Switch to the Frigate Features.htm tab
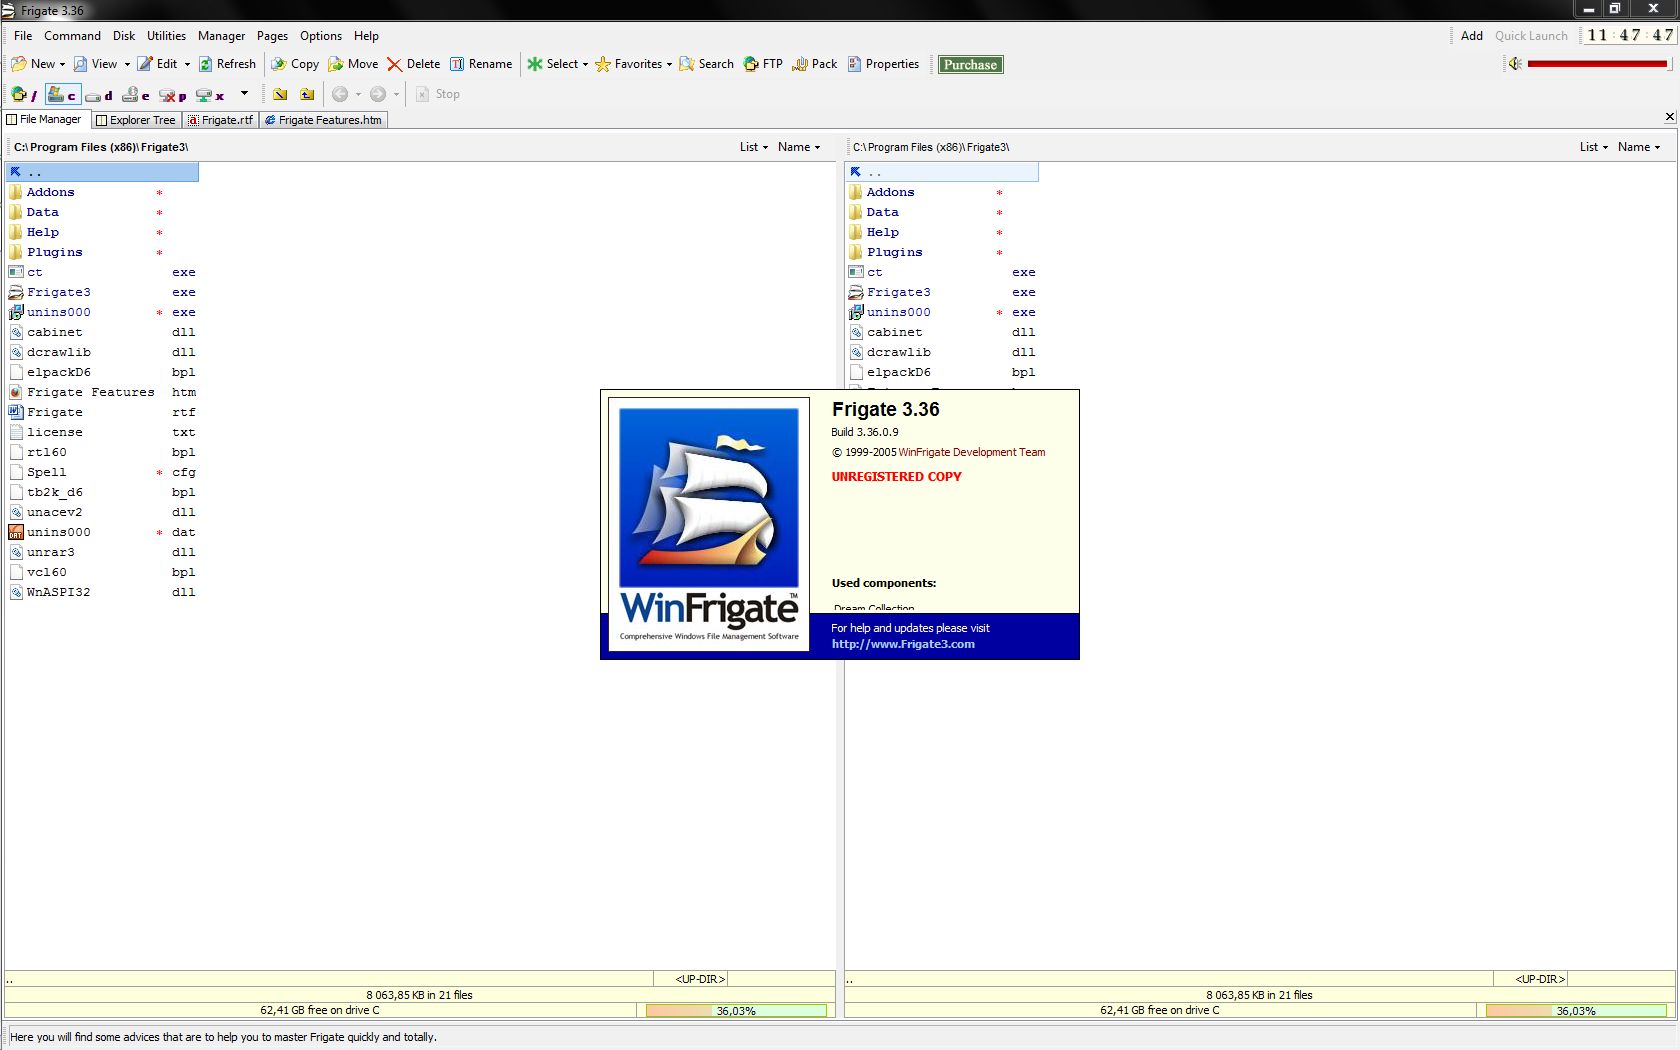 (x=323, y=120)
